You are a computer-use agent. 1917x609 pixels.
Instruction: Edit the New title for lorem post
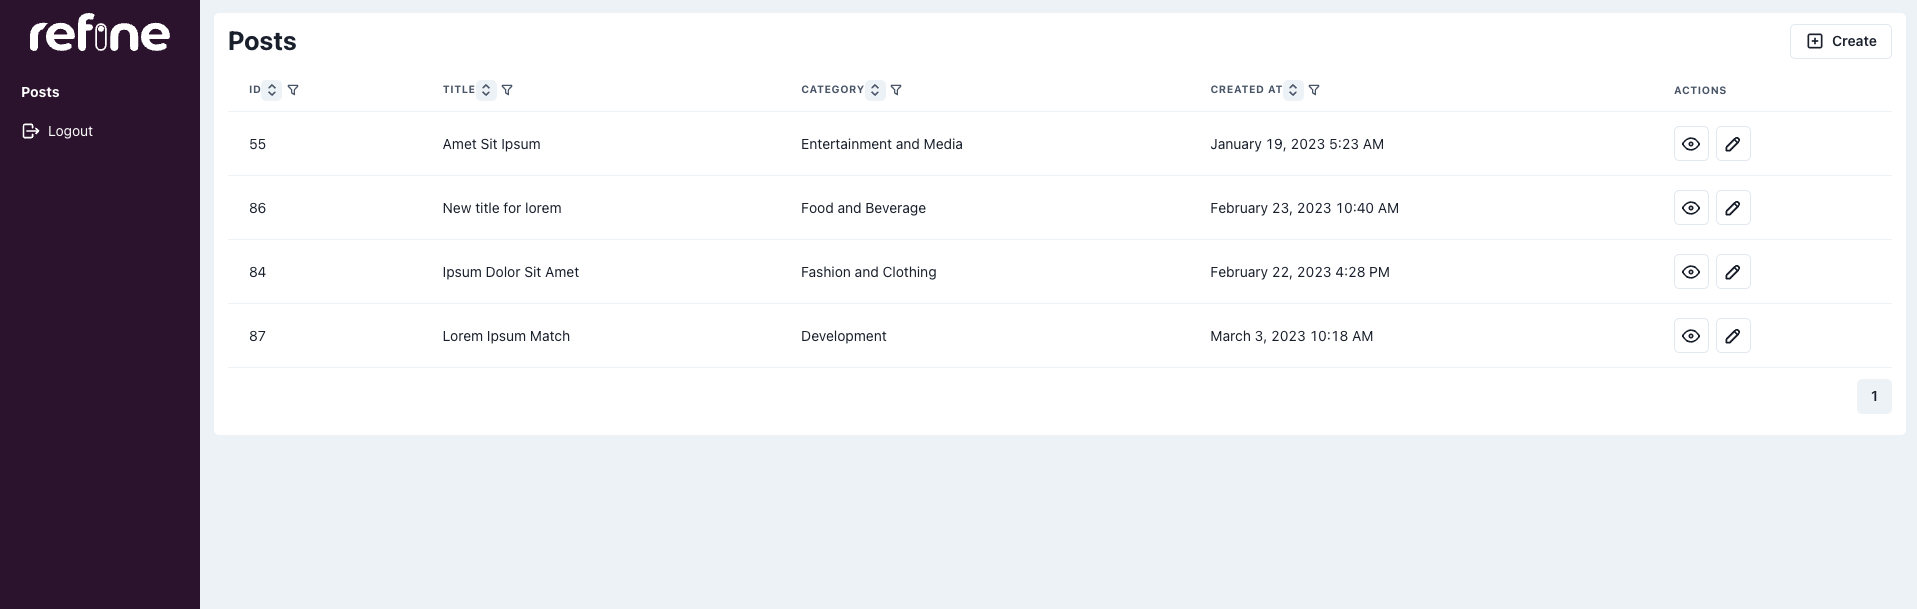(1733, 208)
